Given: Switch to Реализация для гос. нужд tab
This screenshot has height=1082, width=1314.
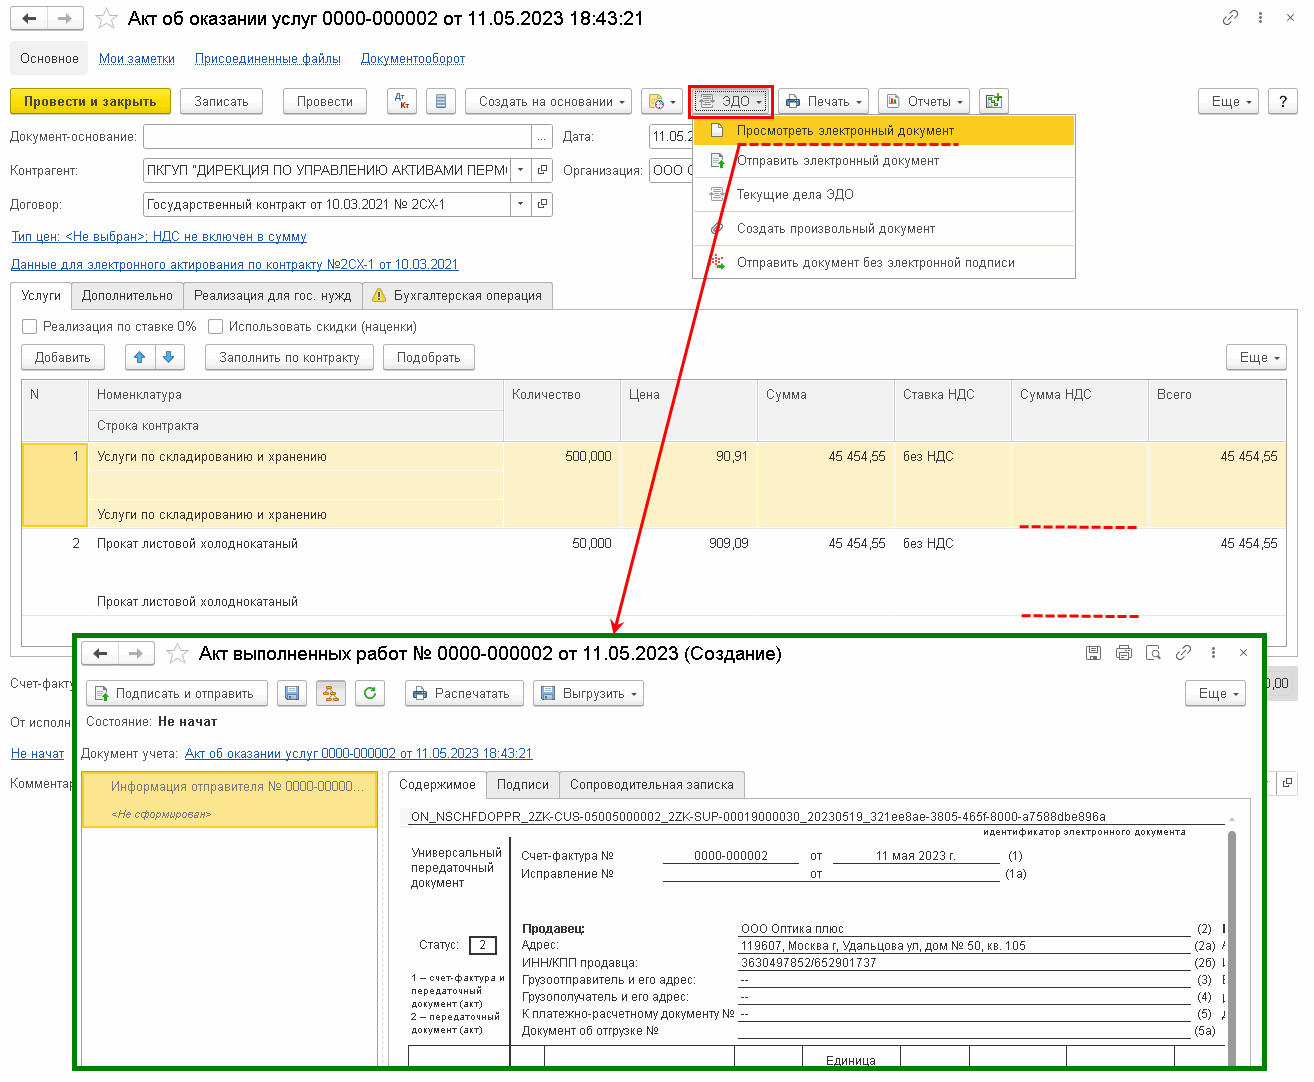Looking at the screenshot, I should click(272, 295).
